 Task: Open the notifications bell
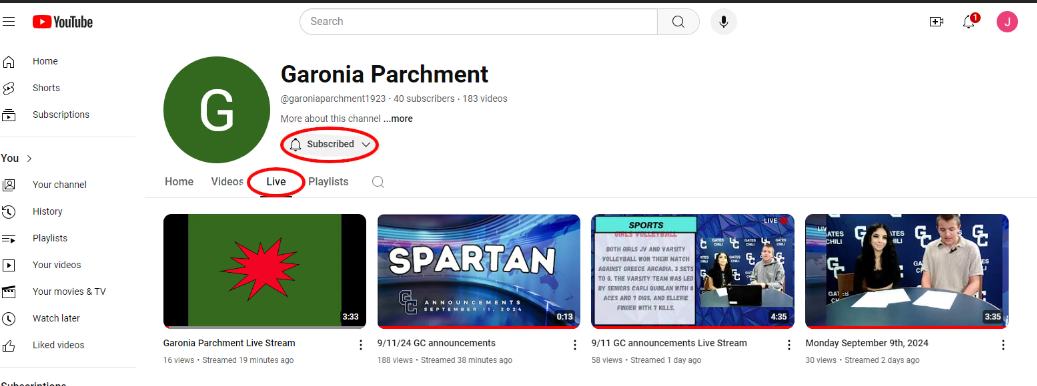[x=970, y=22]
